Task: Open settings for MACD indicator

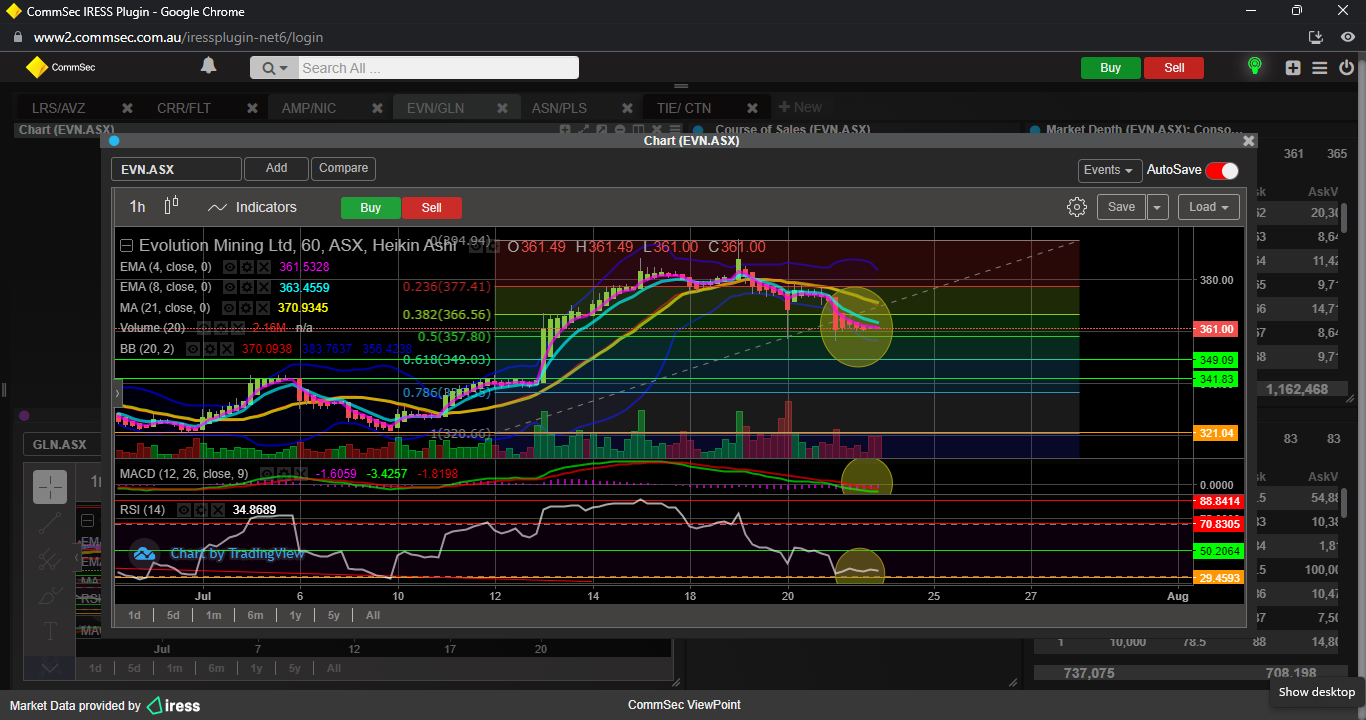Action: point(284,474)
